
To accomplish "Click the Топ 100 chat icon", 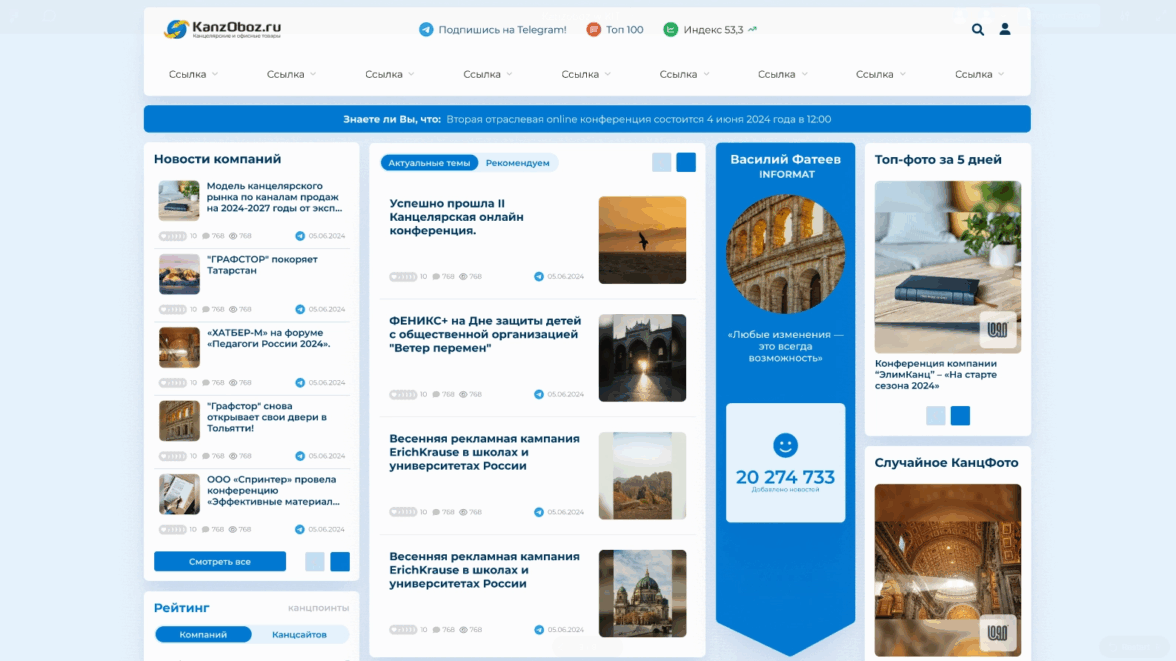I will point(593,29).
